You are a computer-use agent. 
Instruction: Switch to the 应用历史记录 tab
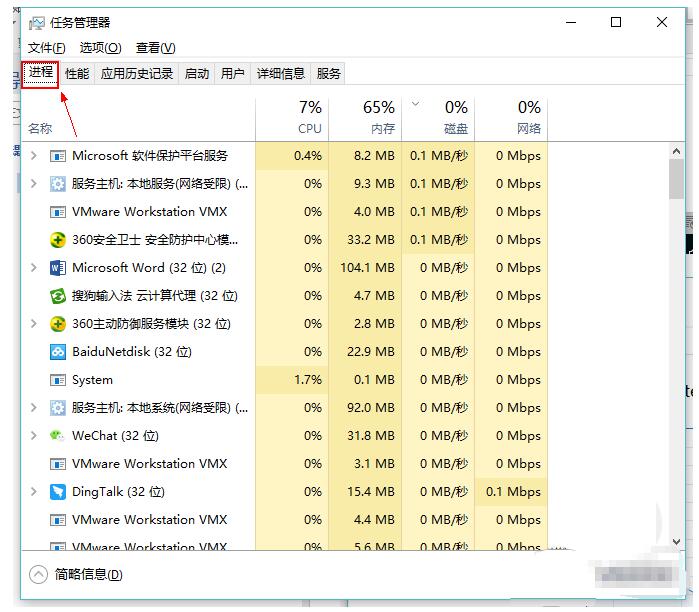point(137,74)
